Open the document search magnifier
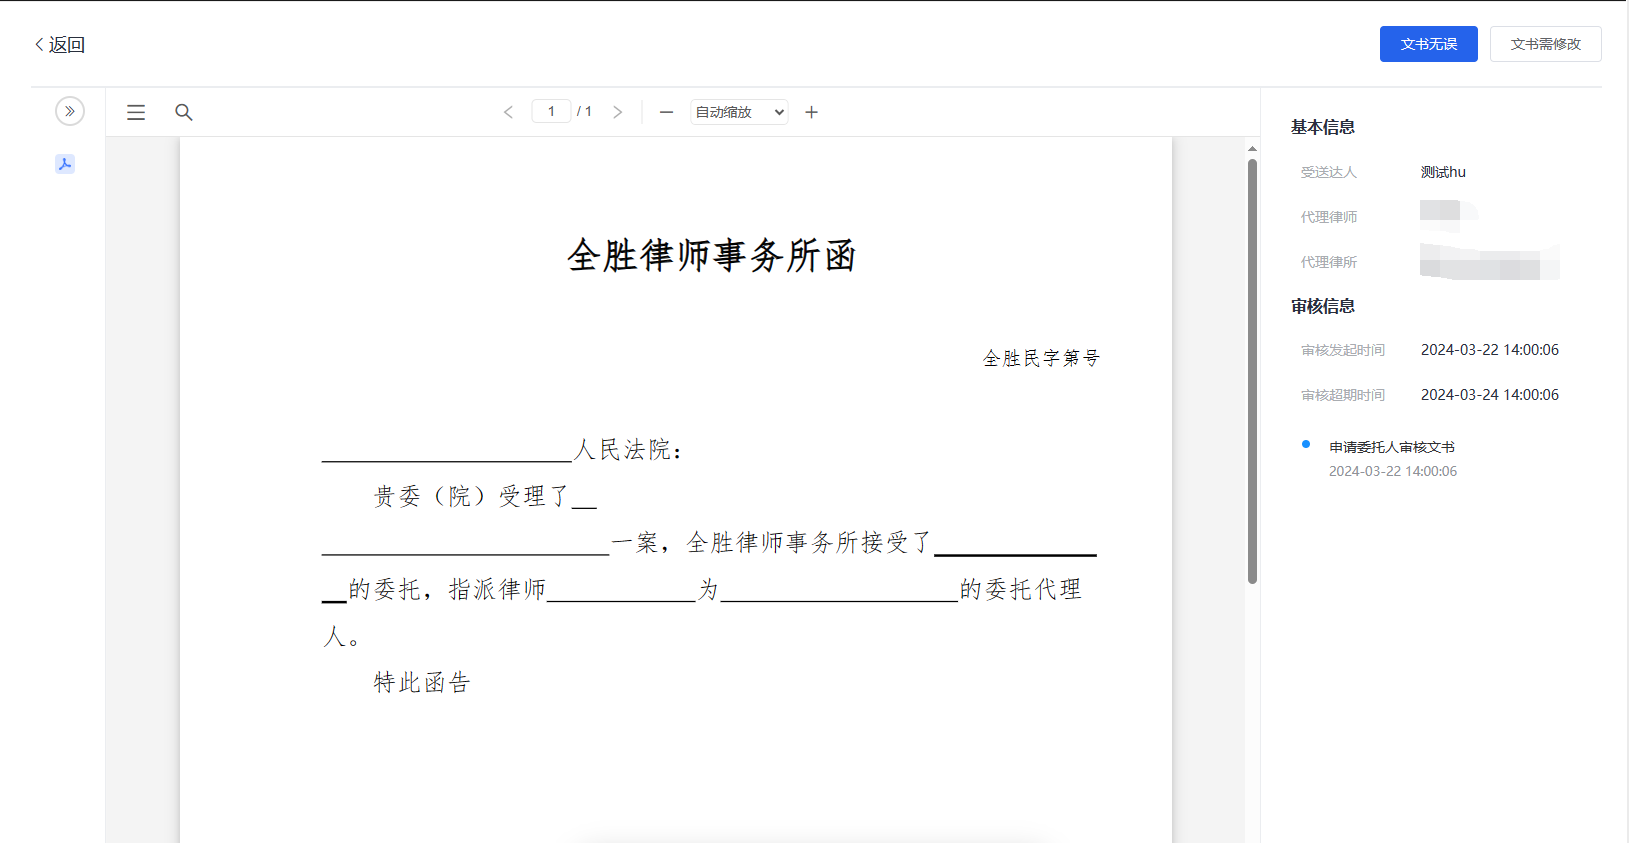The width and height of the screenshot is (1629, 843). 184,112
